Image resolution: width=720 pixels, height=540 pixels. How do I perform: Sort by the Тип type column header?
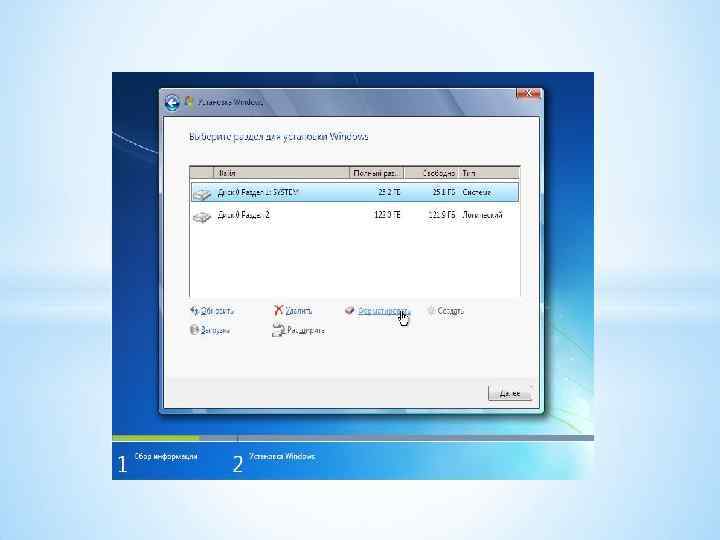tap(489, 173)
